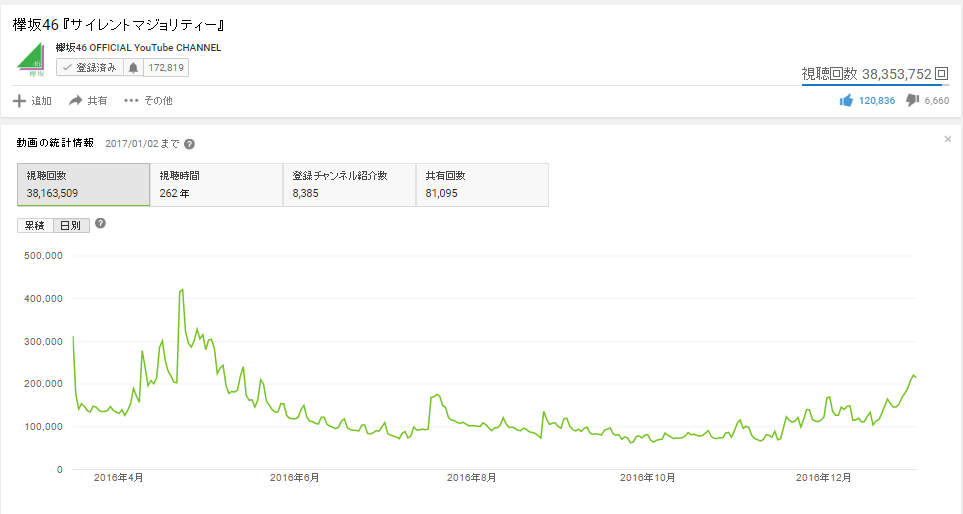Click the notification bell icon
Image resolution: width=963 pixels, height=514 pixels.
[133, 68]
